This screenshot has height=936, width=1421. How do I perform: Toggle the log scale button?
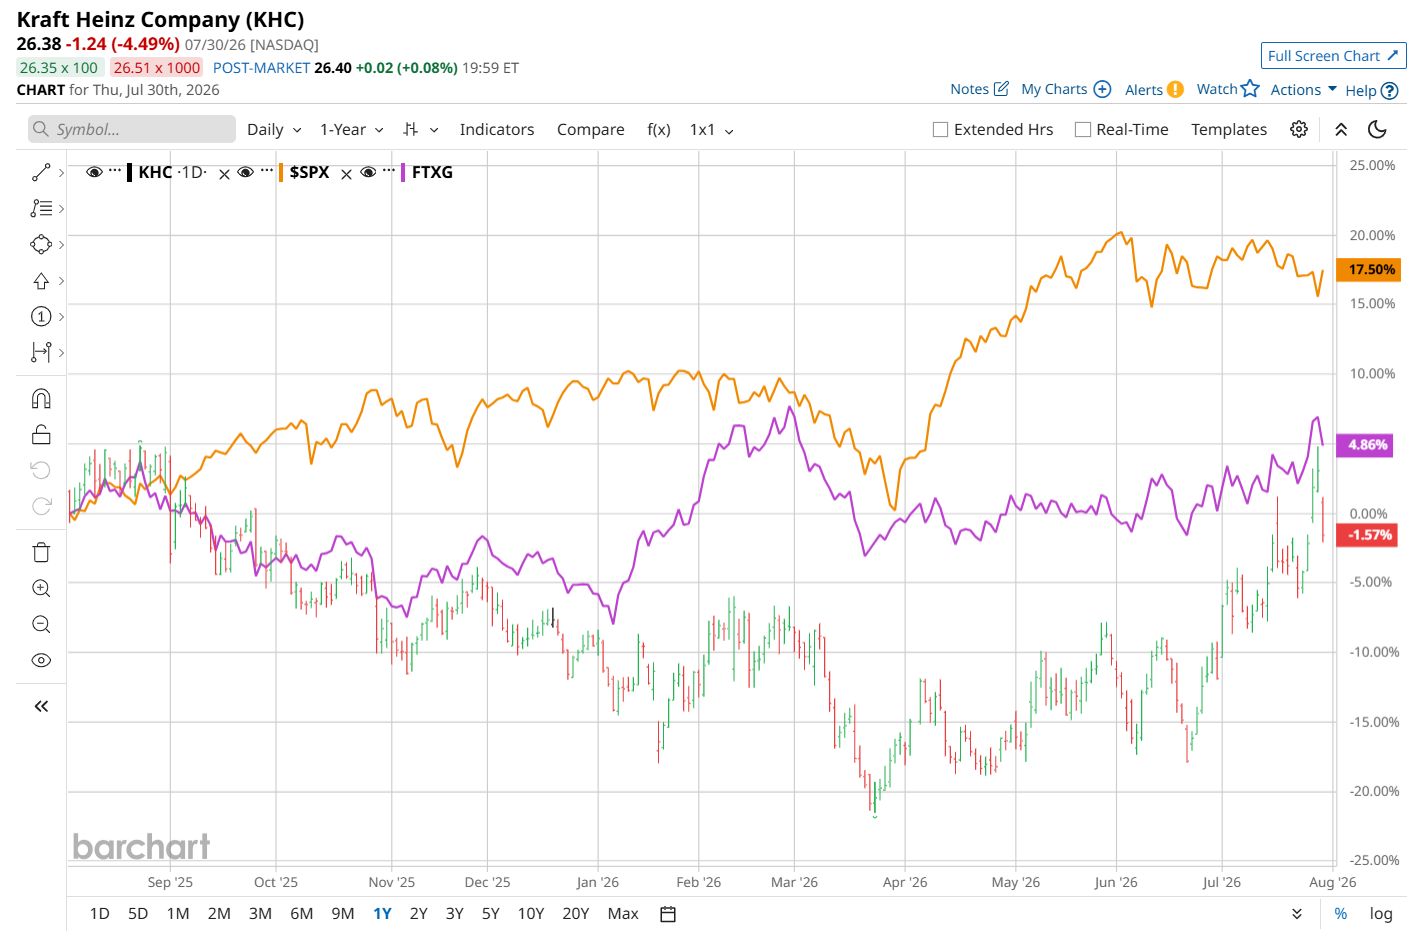pyautogui.click(x=1381, y=914)
